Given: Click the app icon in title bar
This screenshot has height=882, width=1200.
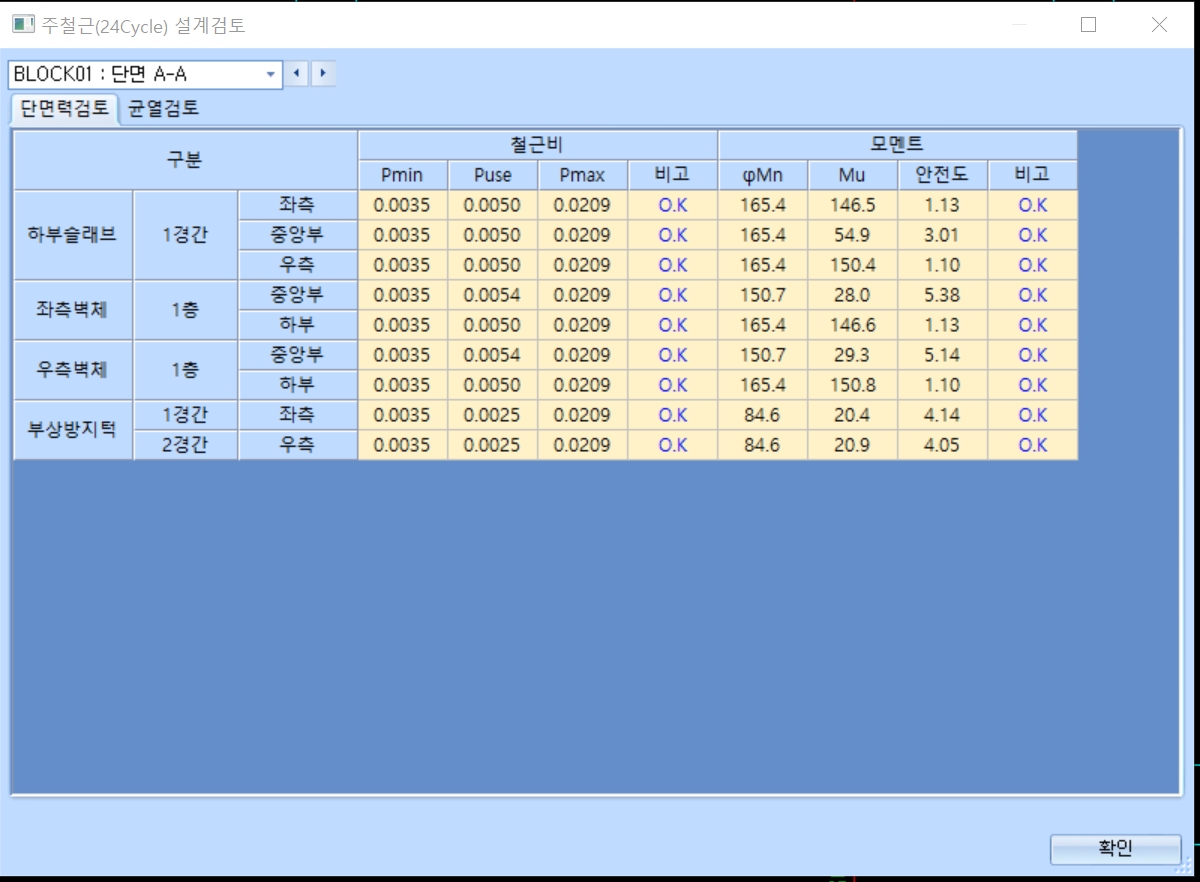Looking at the screenshot, I should [x=23, y=25].
